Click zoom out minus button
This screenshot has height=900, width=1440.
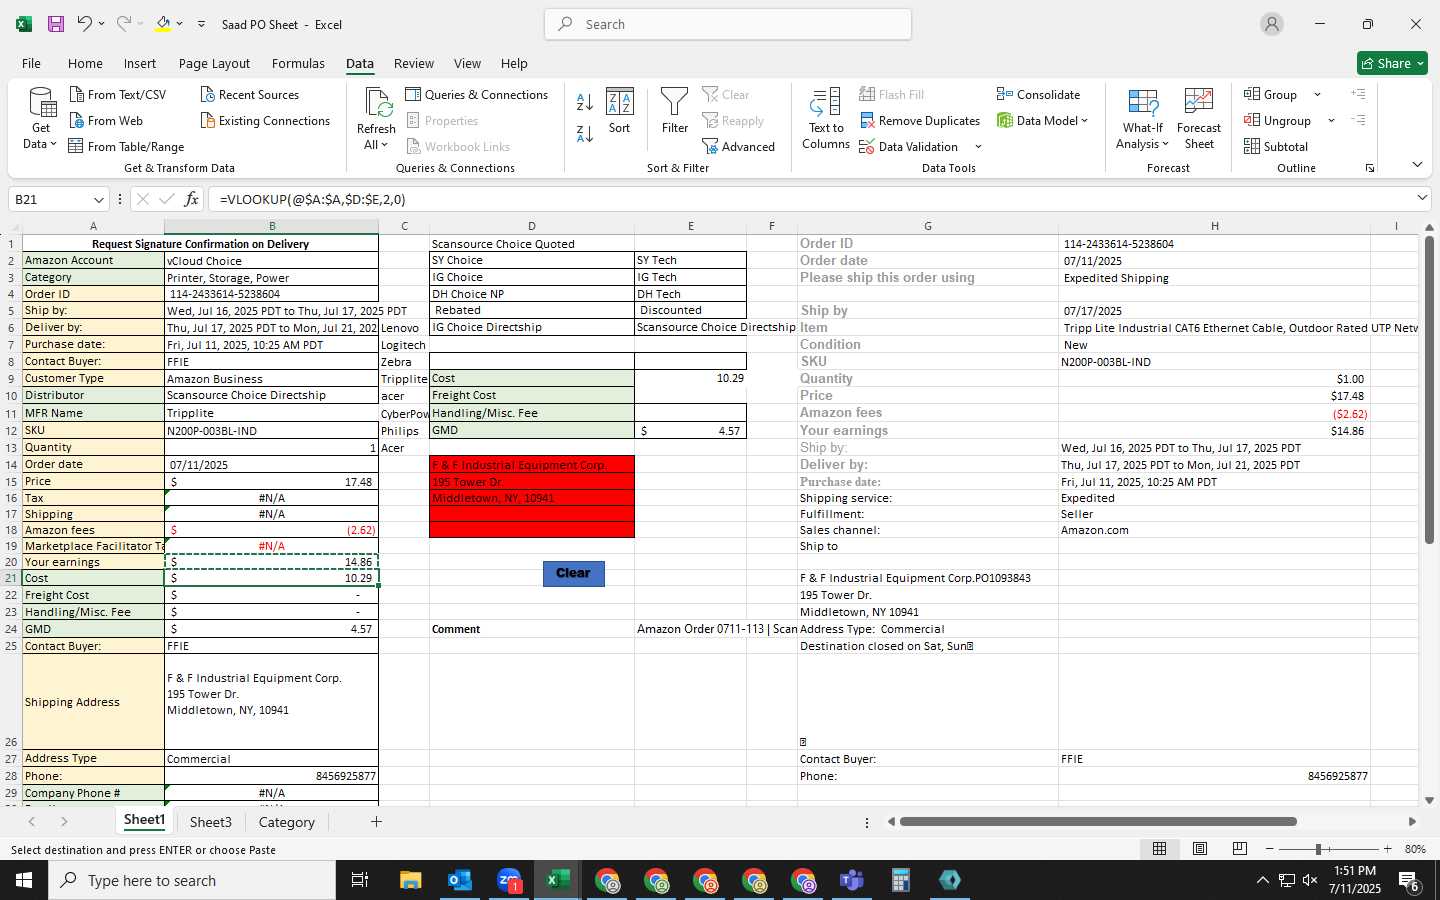point(1269,849)
